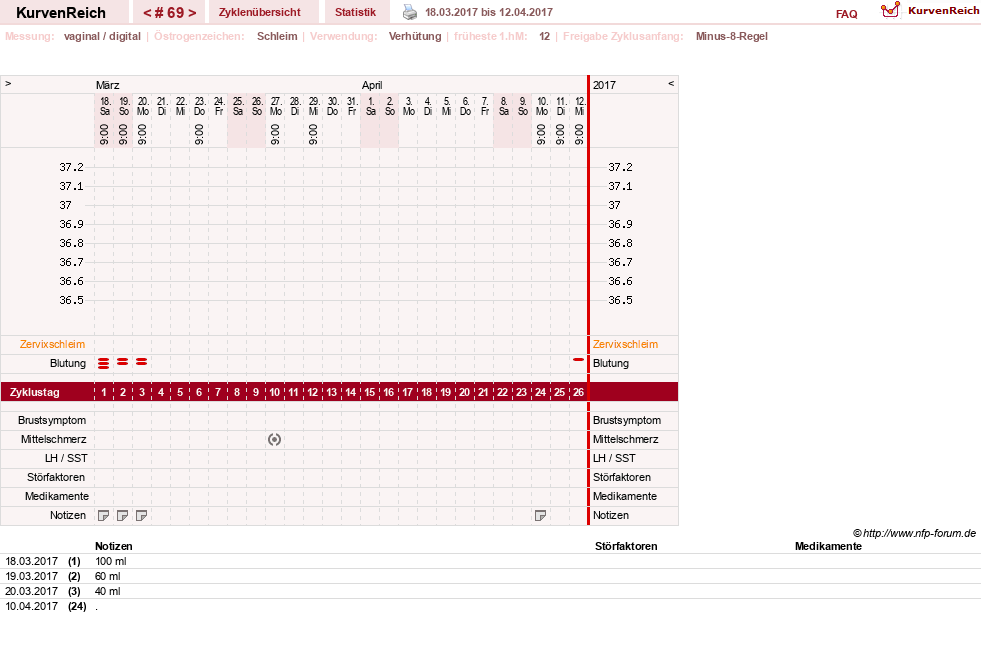Image resolution: width=981 pixels, height=645 pixels.
Task: Click the 'Minus-8-Regel' value
Action: (732, 36)
